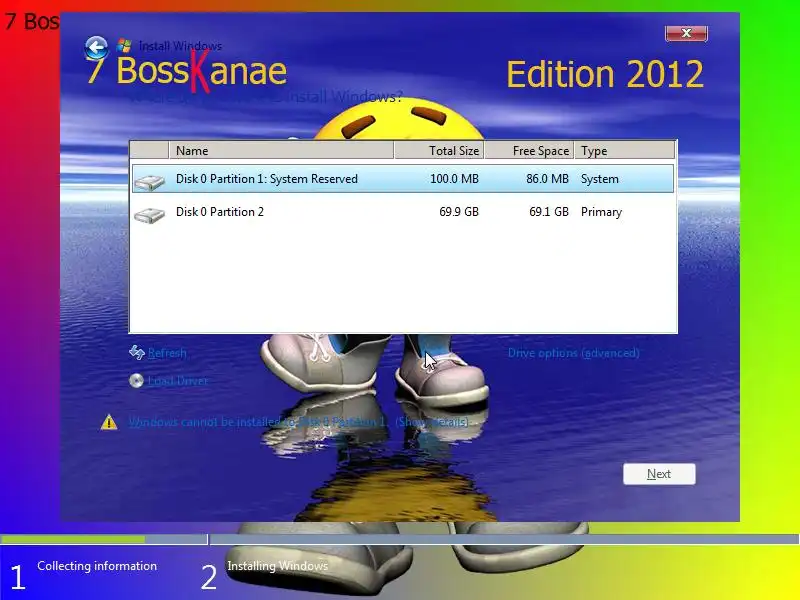Click drive icon for Disk 0 Partition 2
The image size is (800, 600).
[149, 214]
